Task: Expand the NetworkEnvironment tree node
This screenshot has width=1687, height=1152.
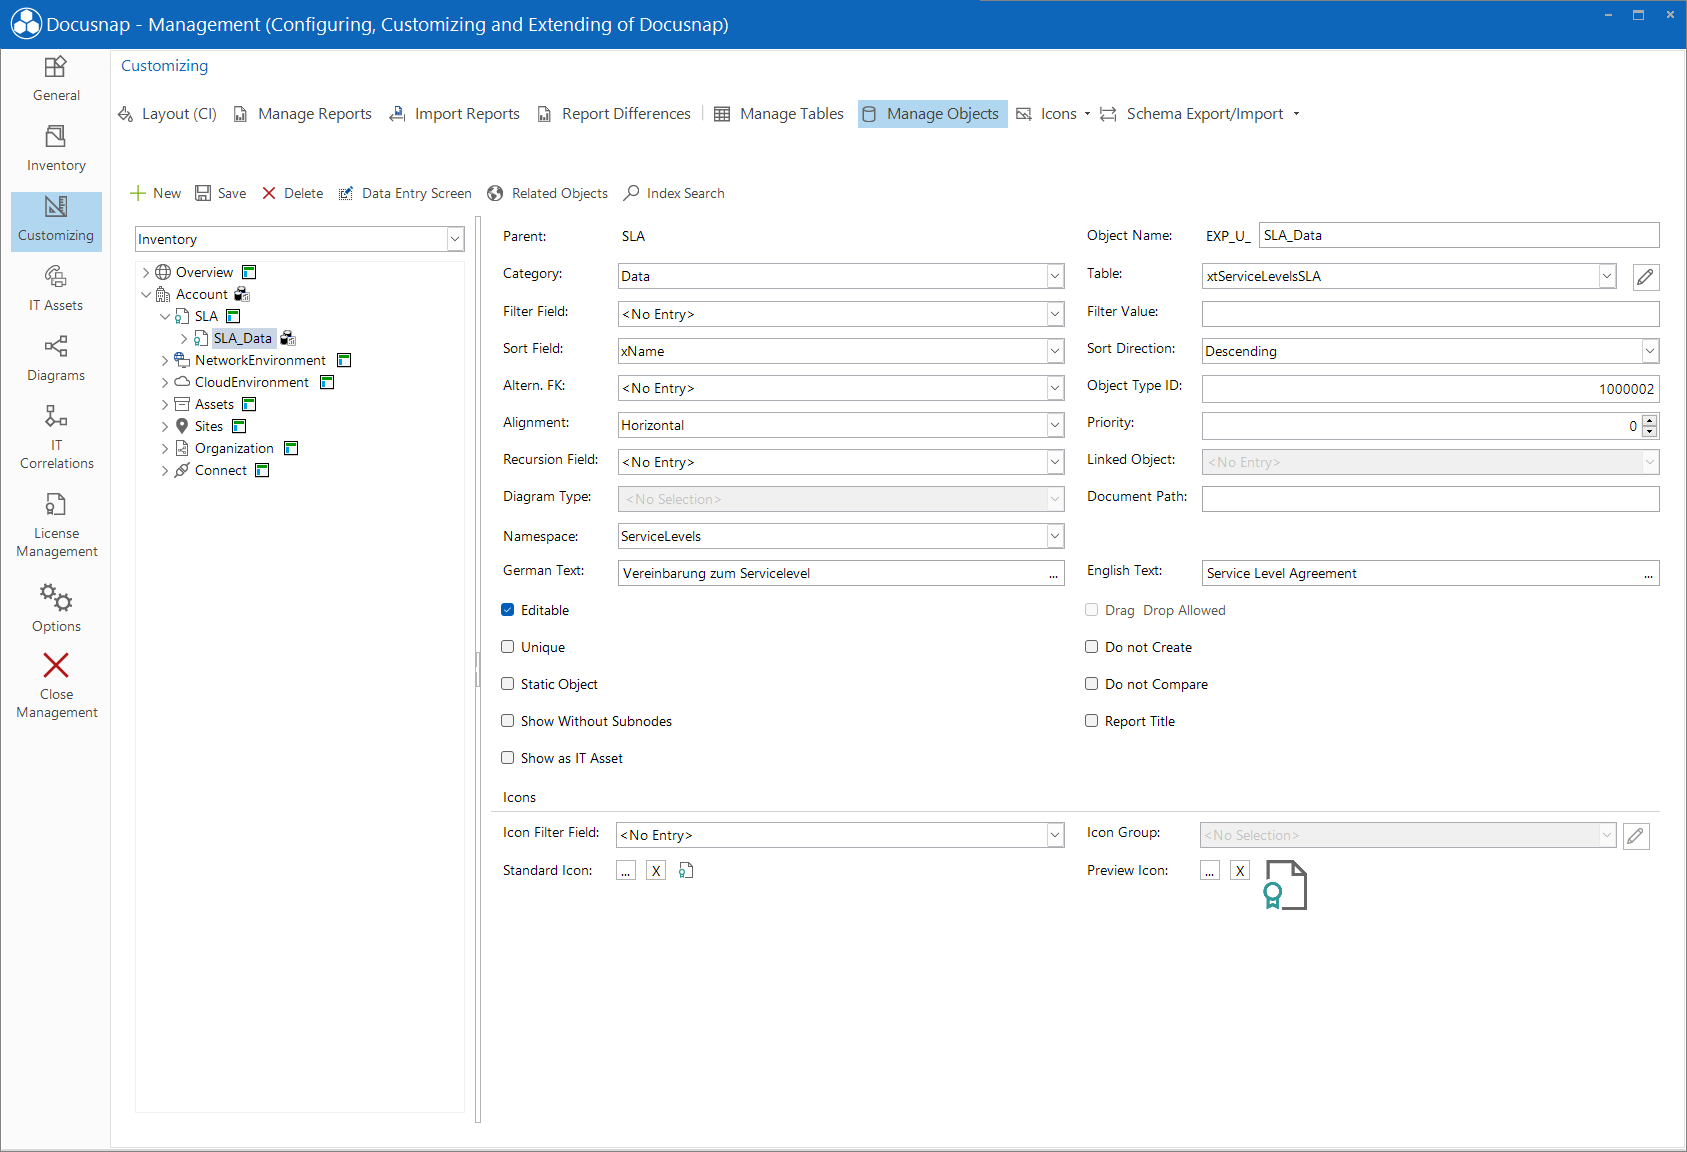Action: (165, 360)
